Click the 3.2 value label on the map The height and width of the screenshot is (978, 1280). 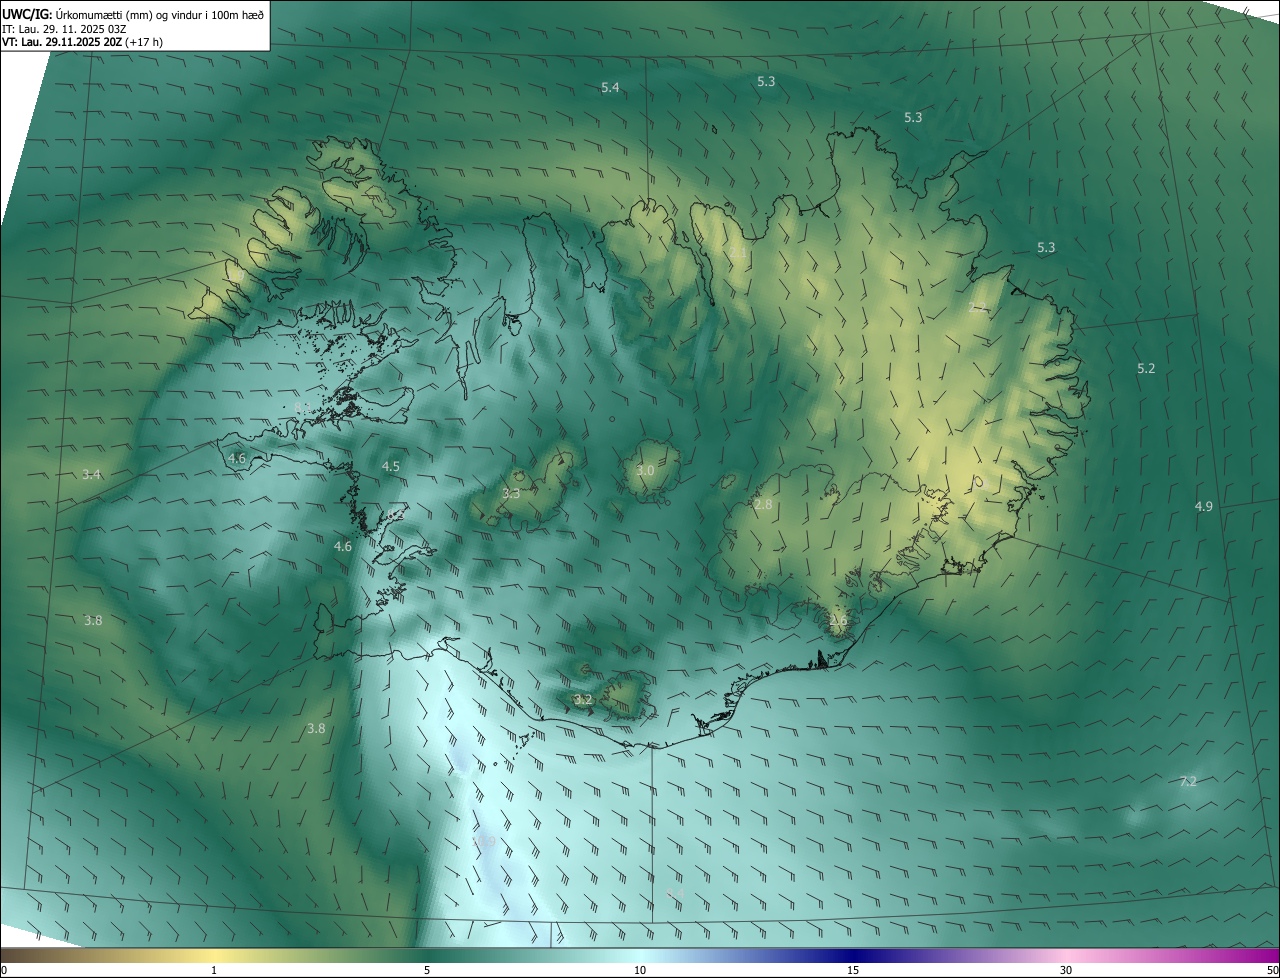[583, 700]
